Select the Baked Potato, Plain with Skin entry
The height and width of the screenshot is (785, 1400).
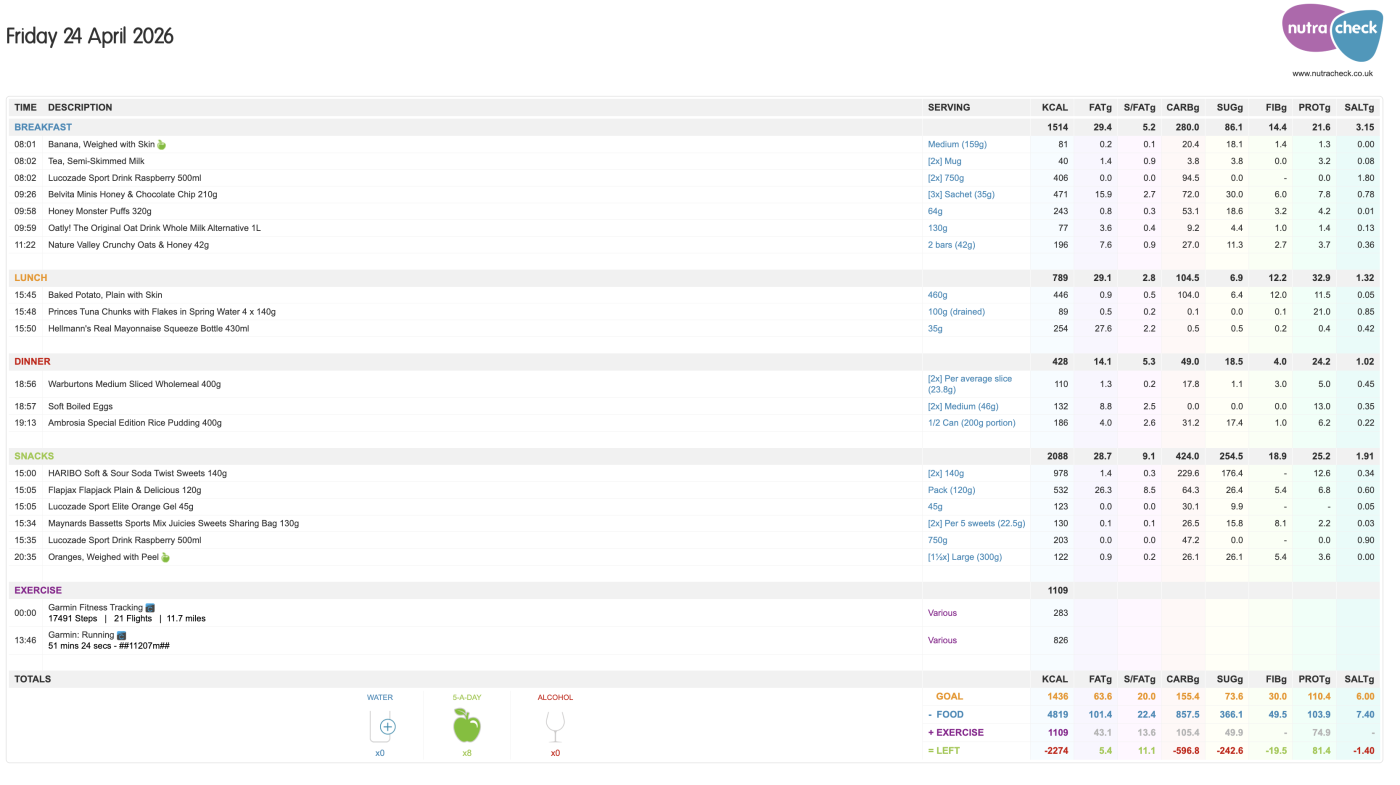pyautogui.click(x=105, y=295)
